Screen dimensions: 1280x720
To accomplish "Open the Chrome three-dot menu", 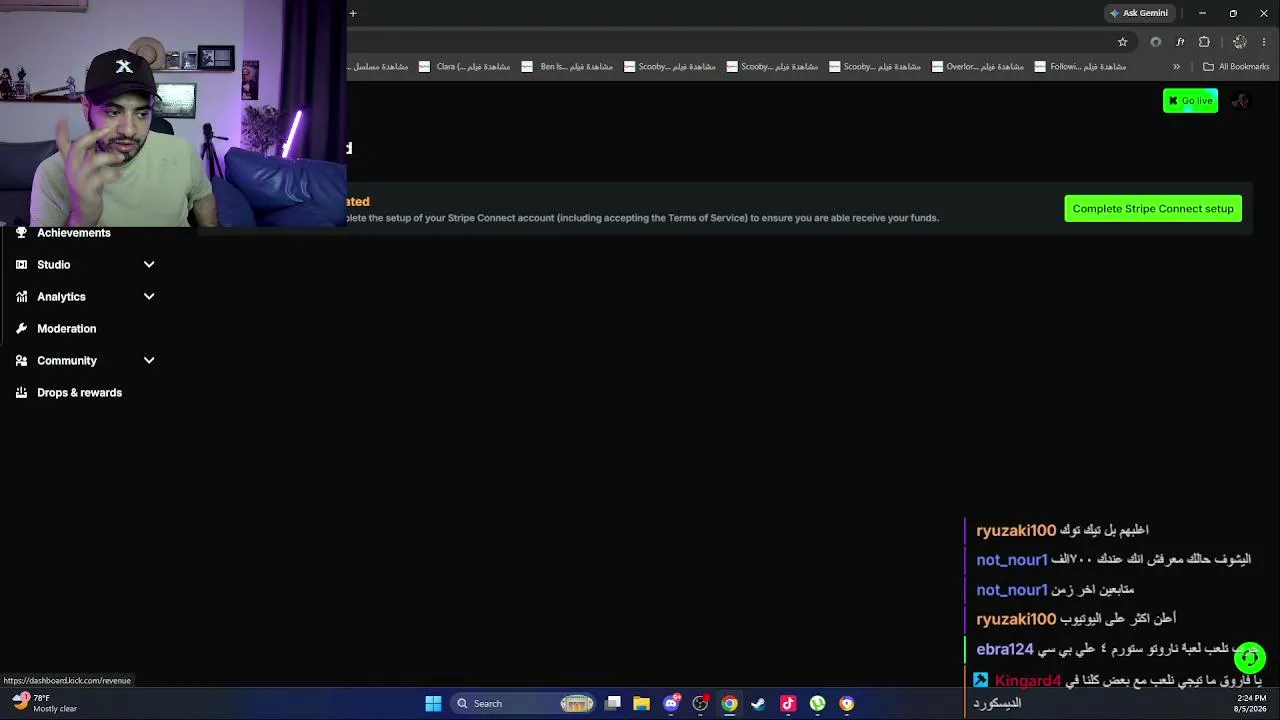I will [x=1265, y=42].
